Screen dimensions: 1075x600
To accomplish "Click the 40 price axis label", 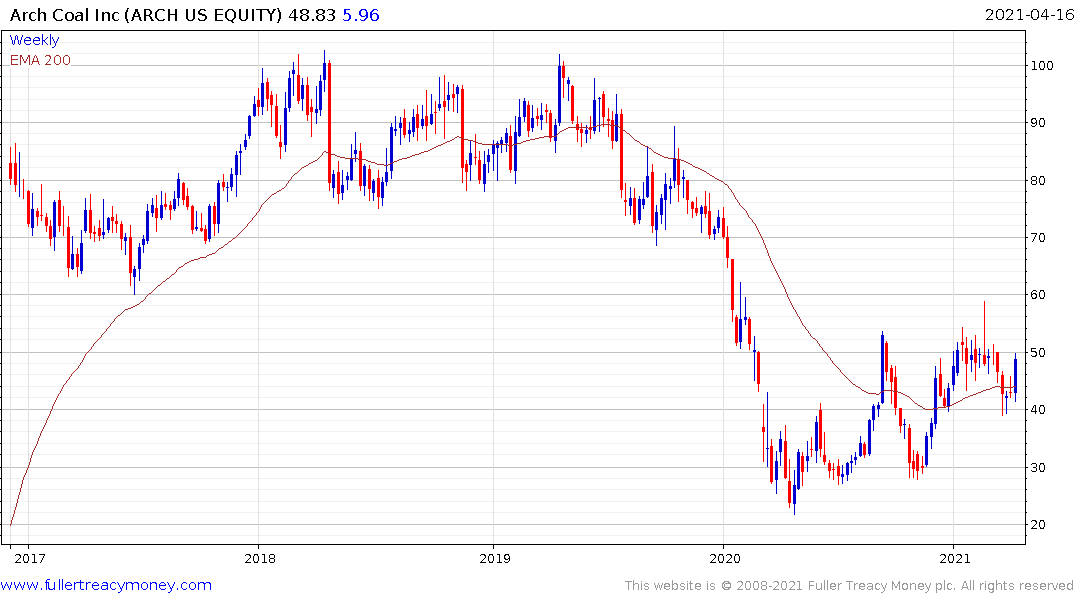I will click(x=1038, y=410).
